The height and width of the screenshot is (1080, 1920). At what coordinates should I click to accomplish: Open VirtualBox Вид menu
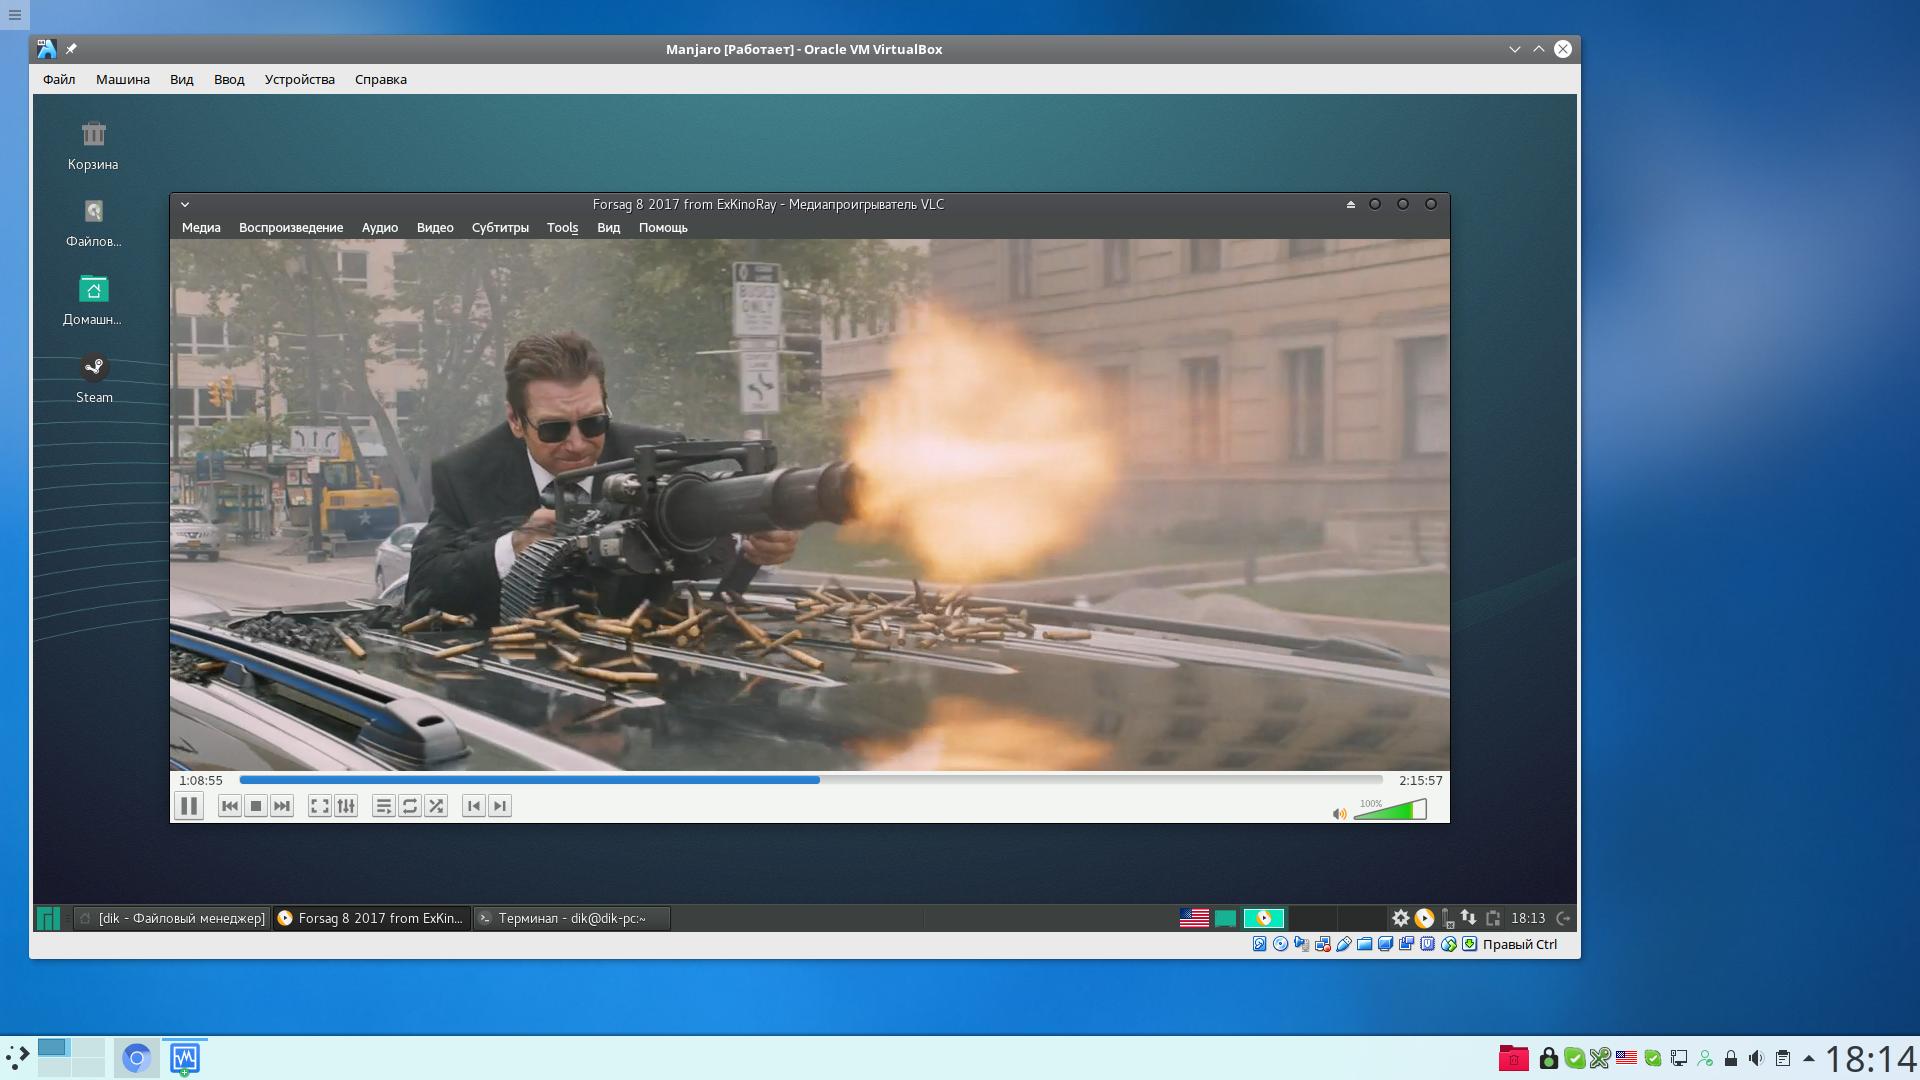(x=181, y=79)
